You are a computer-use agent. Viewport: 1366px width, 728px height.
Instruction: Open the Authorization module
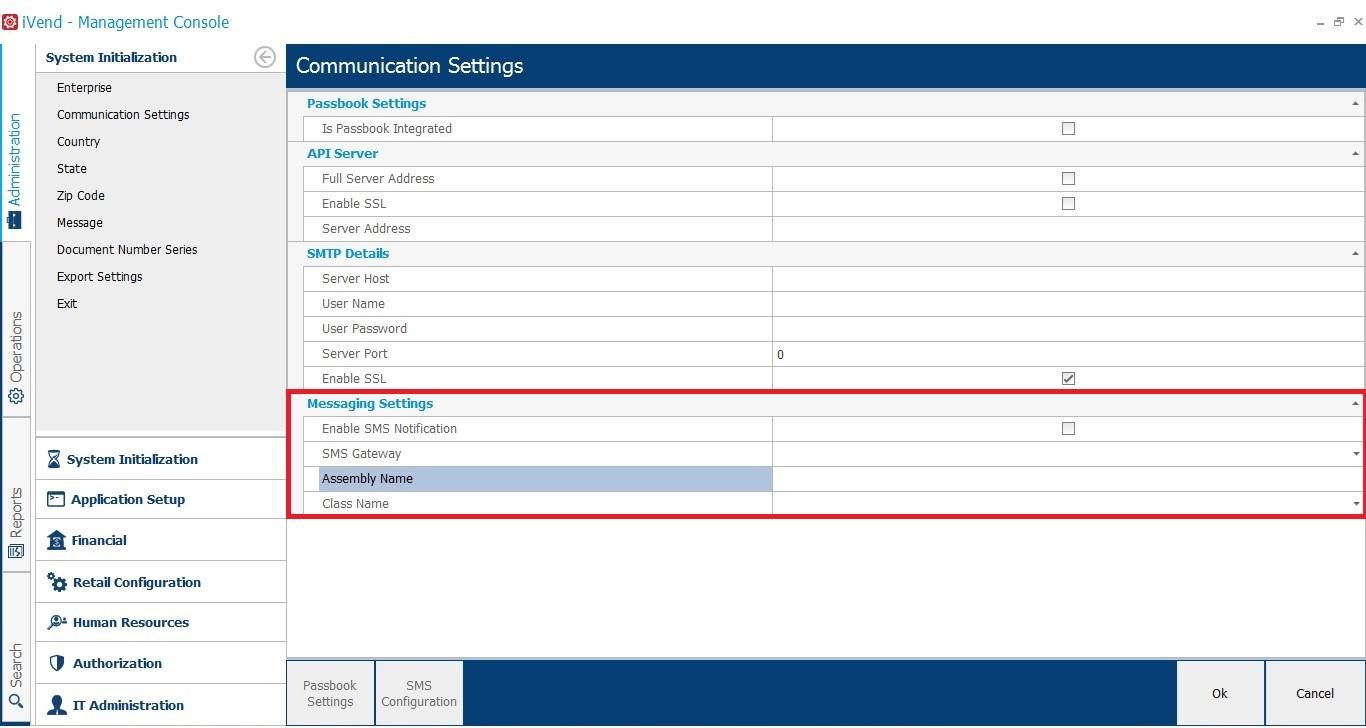tap(161, 663)
